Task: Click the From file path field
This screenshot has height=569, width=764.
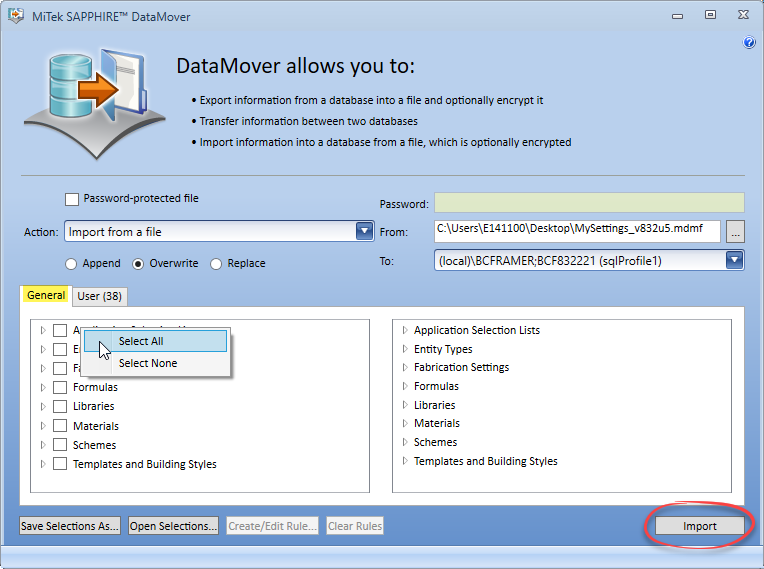Action: point(577,231)
